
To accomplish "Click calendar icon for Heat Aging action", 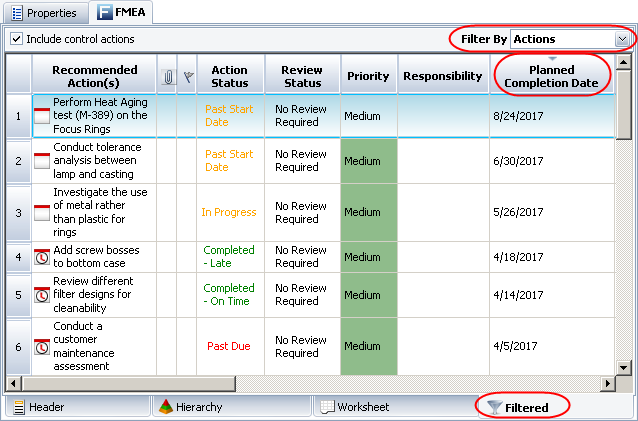I will [x=42, y=116].
